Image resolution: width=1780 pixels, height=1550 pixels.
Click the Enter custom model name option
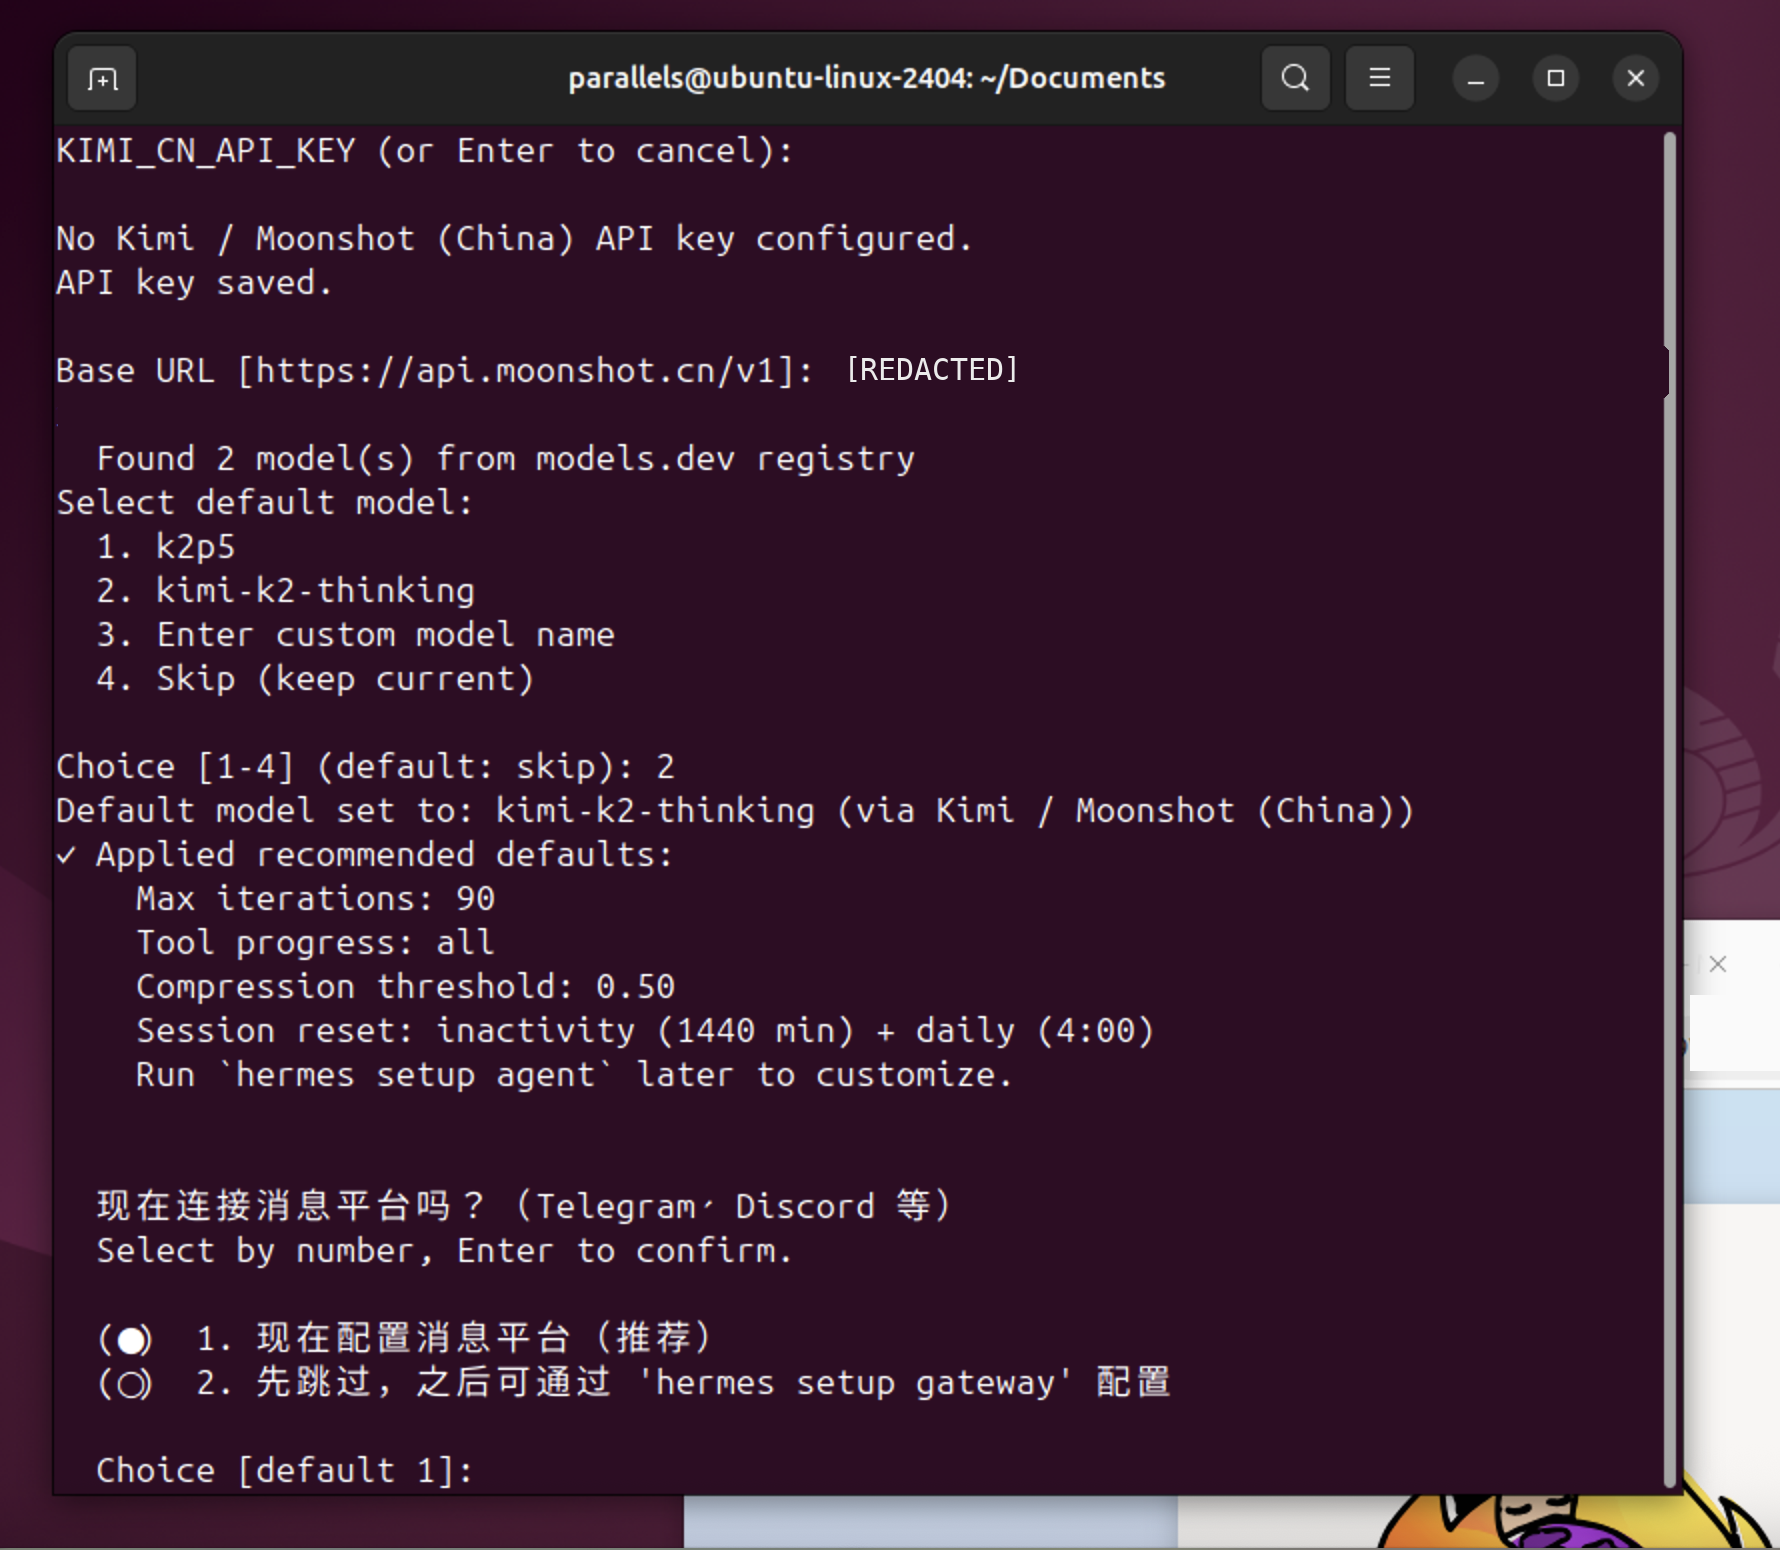pyautogui.click(x=385, y=635)
